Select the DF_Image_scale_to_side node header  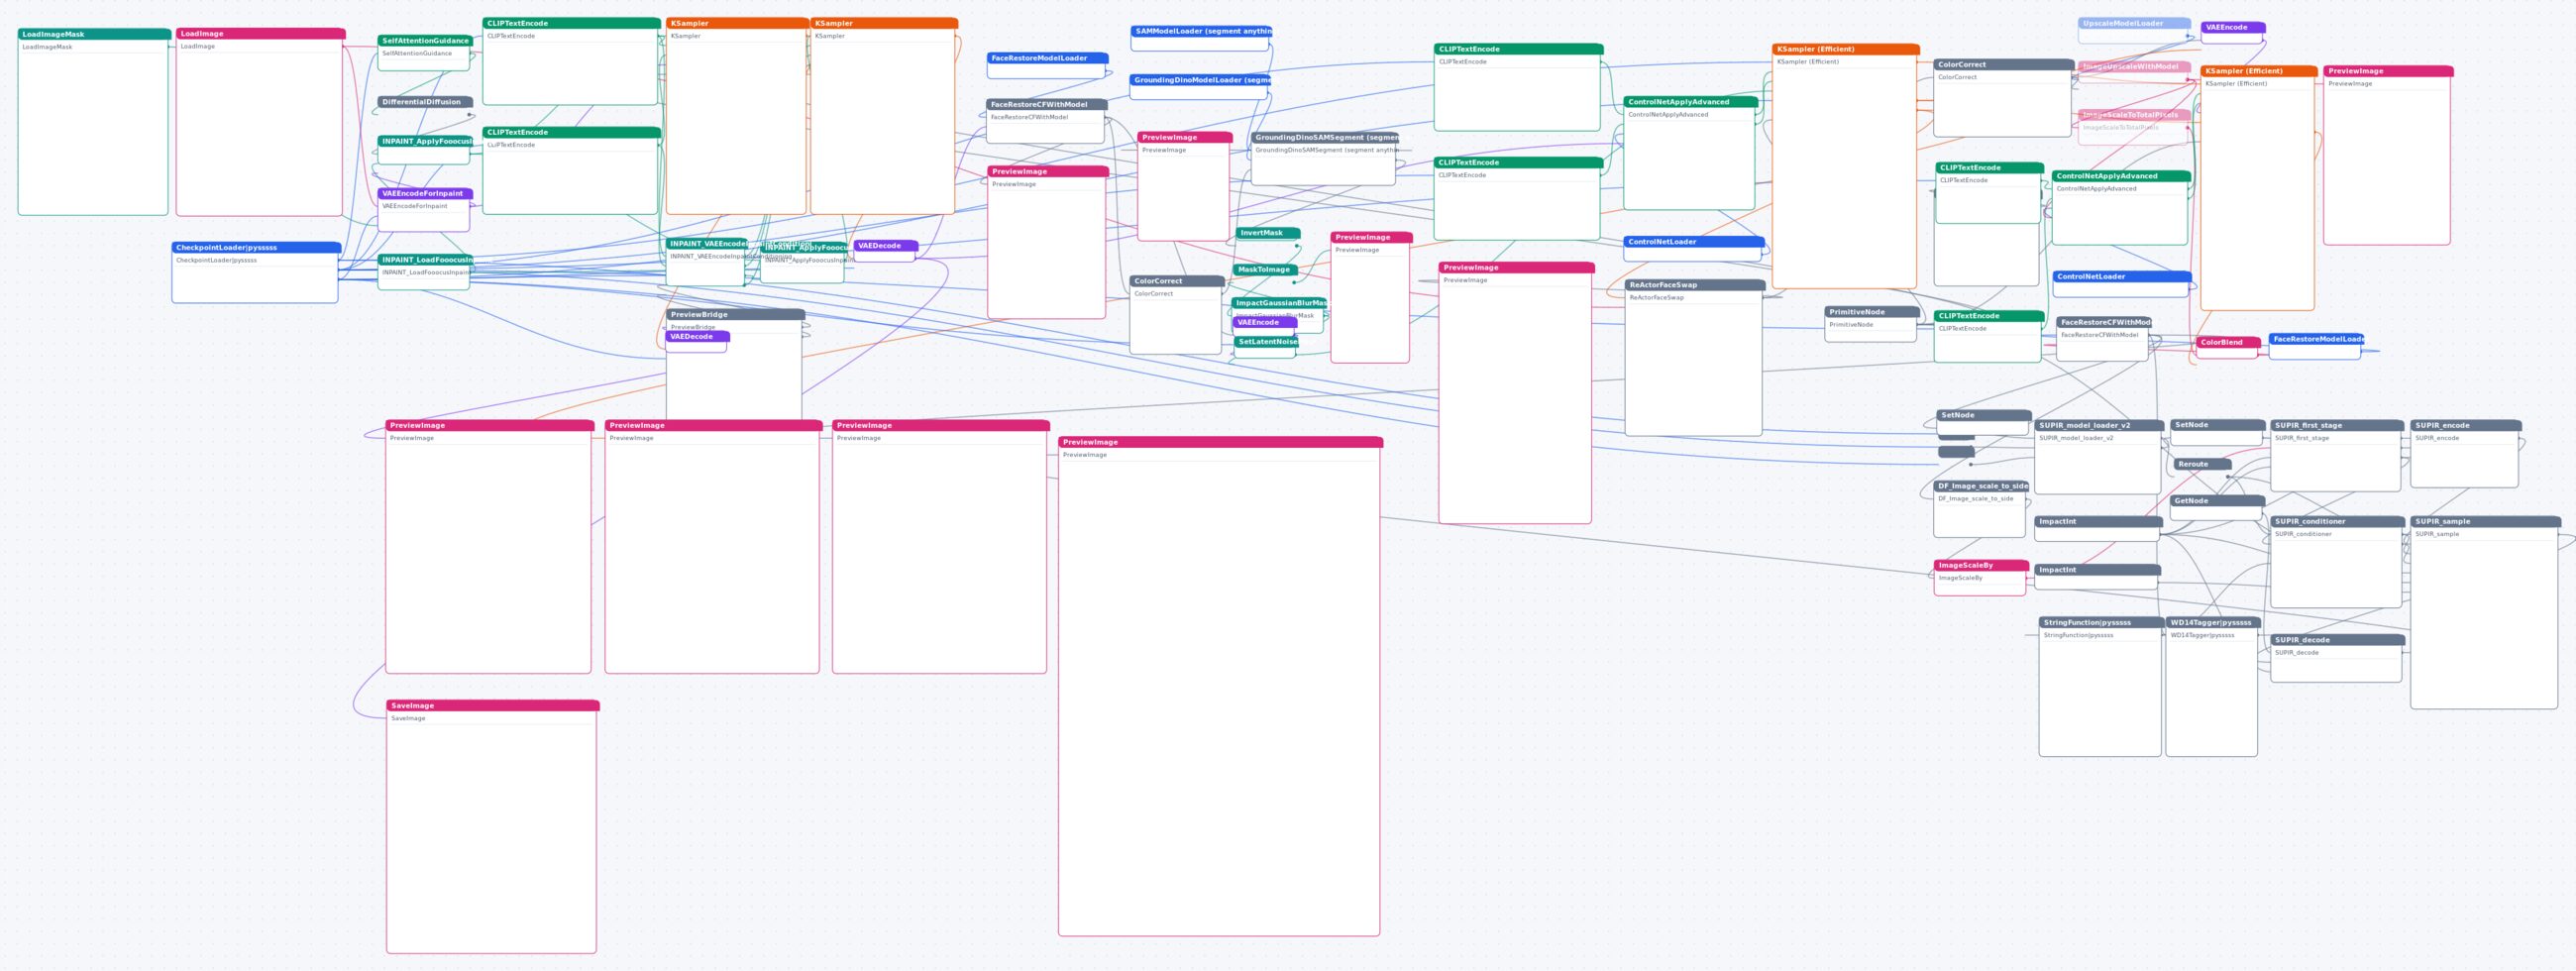(1981, 487)
